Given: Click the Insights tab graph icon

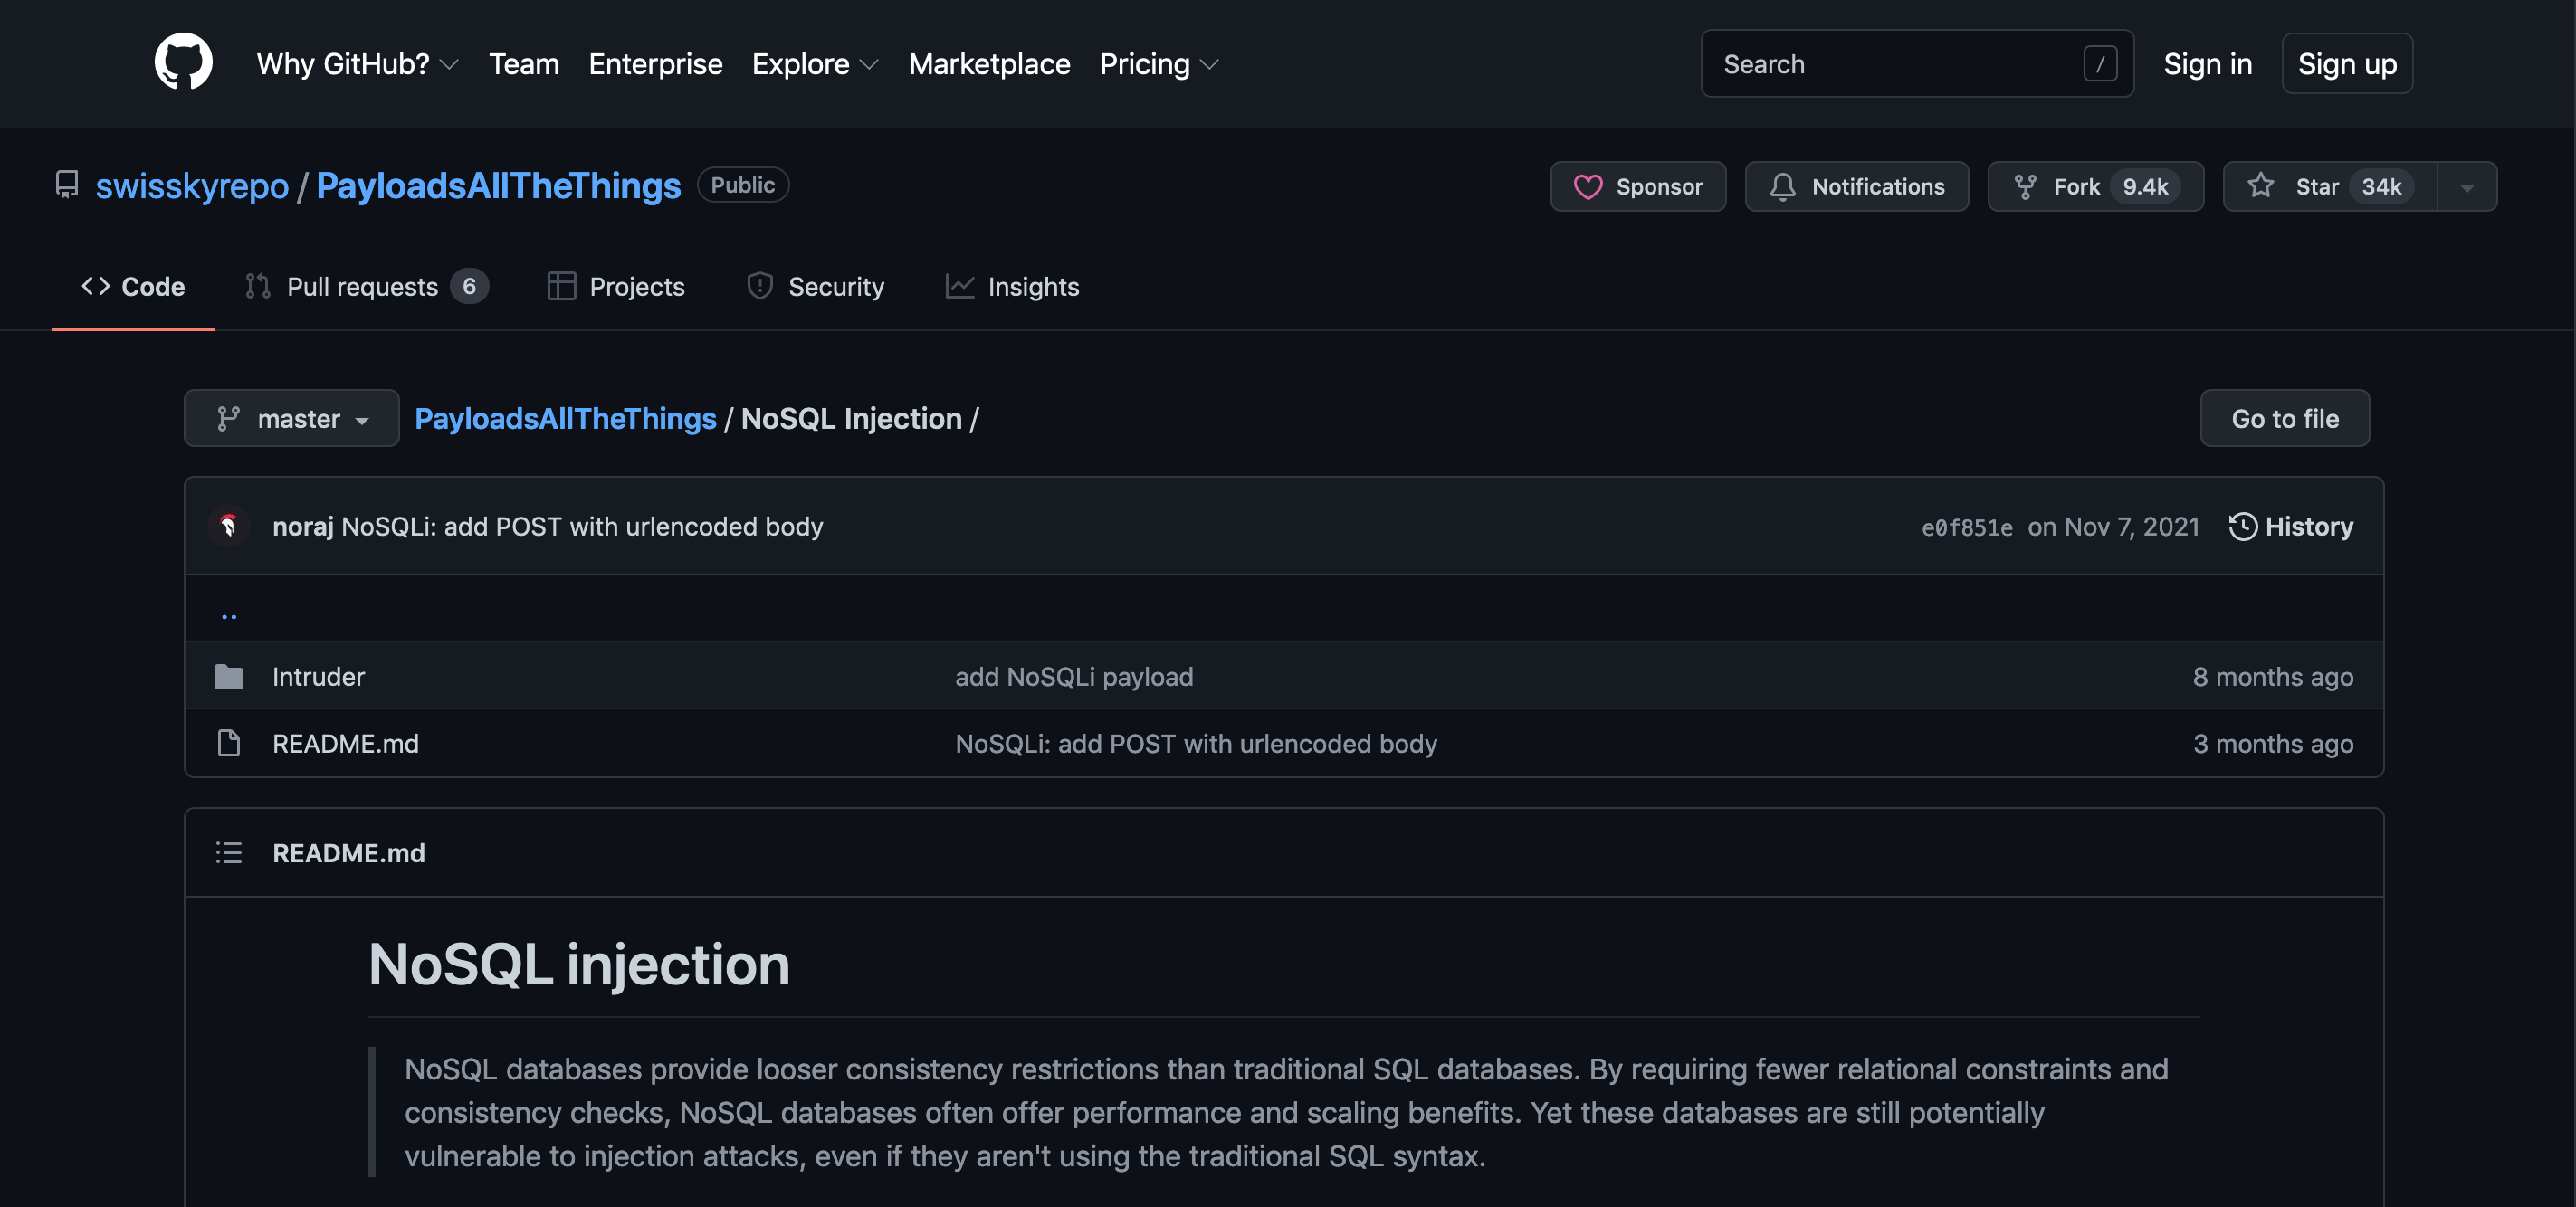Looking at the screenshot, I should (960, 286).
